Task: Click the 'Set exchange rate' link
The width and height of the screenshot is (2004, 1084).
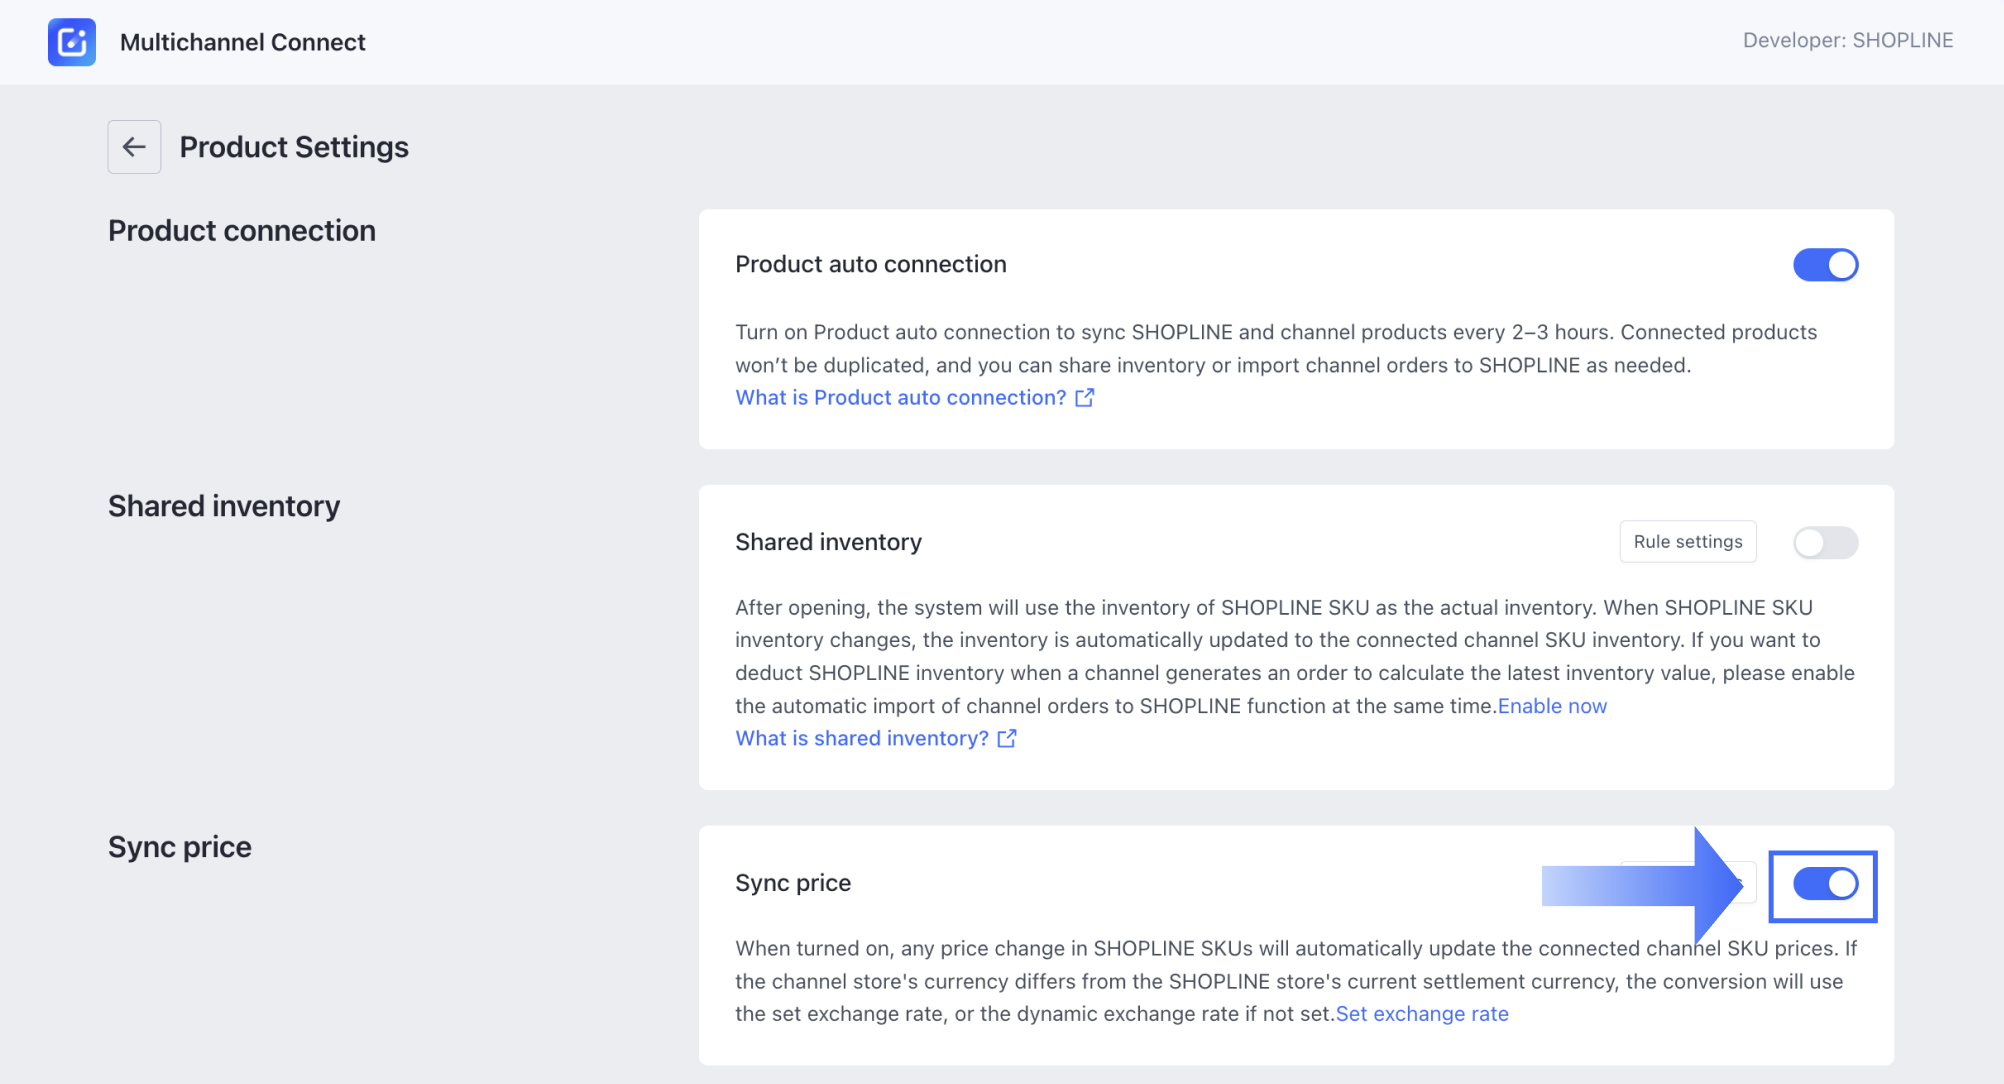Action: tap(1422, 1014)
